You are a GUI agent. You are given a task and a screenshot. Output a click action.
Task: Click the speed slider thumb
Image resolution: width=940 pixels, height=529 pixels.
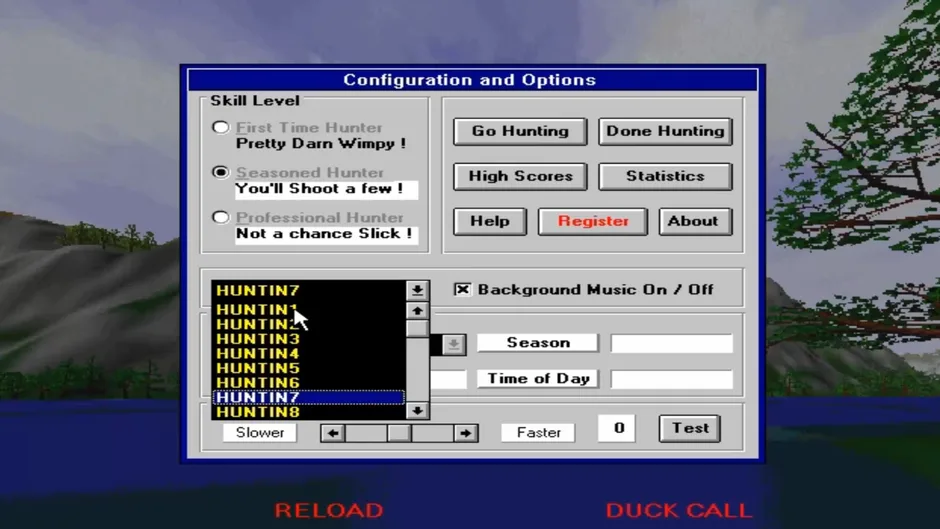pyautogui.click(x=399, y=432)
